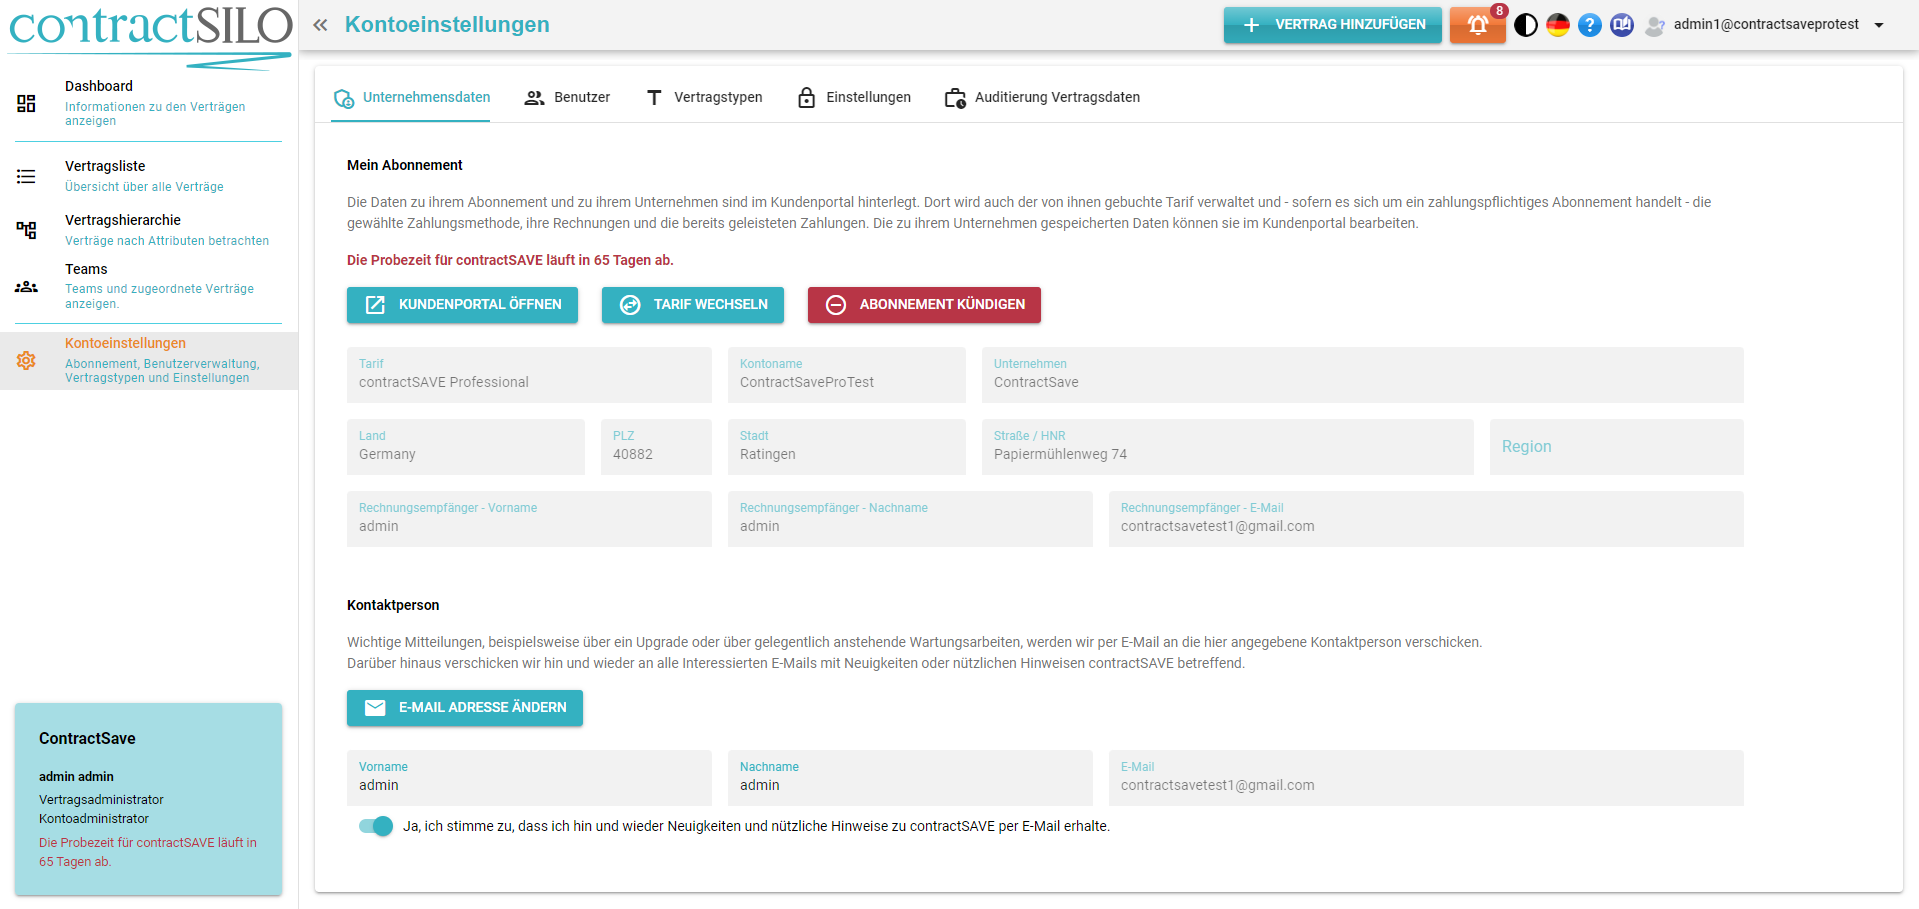Image resolution: width=1919 pixels, height=909 pixels.
Task: Open notifications bell with badge 8
Action: coord(1478,25)
